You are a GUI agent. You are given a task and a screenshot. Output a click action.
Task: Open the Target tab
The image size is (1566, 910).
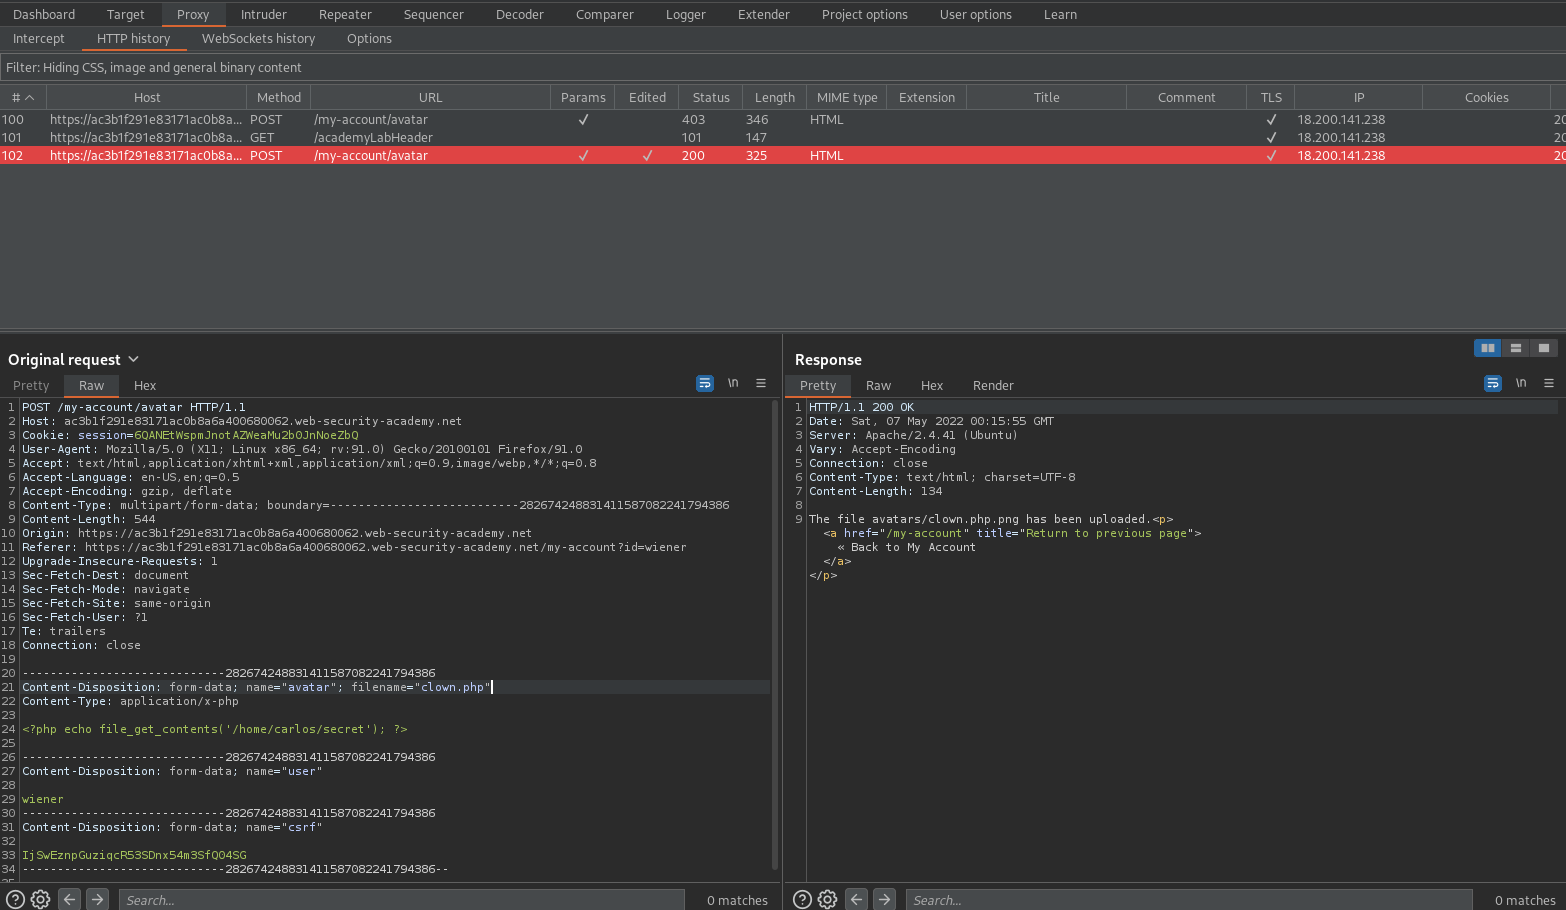click(125, 14)
